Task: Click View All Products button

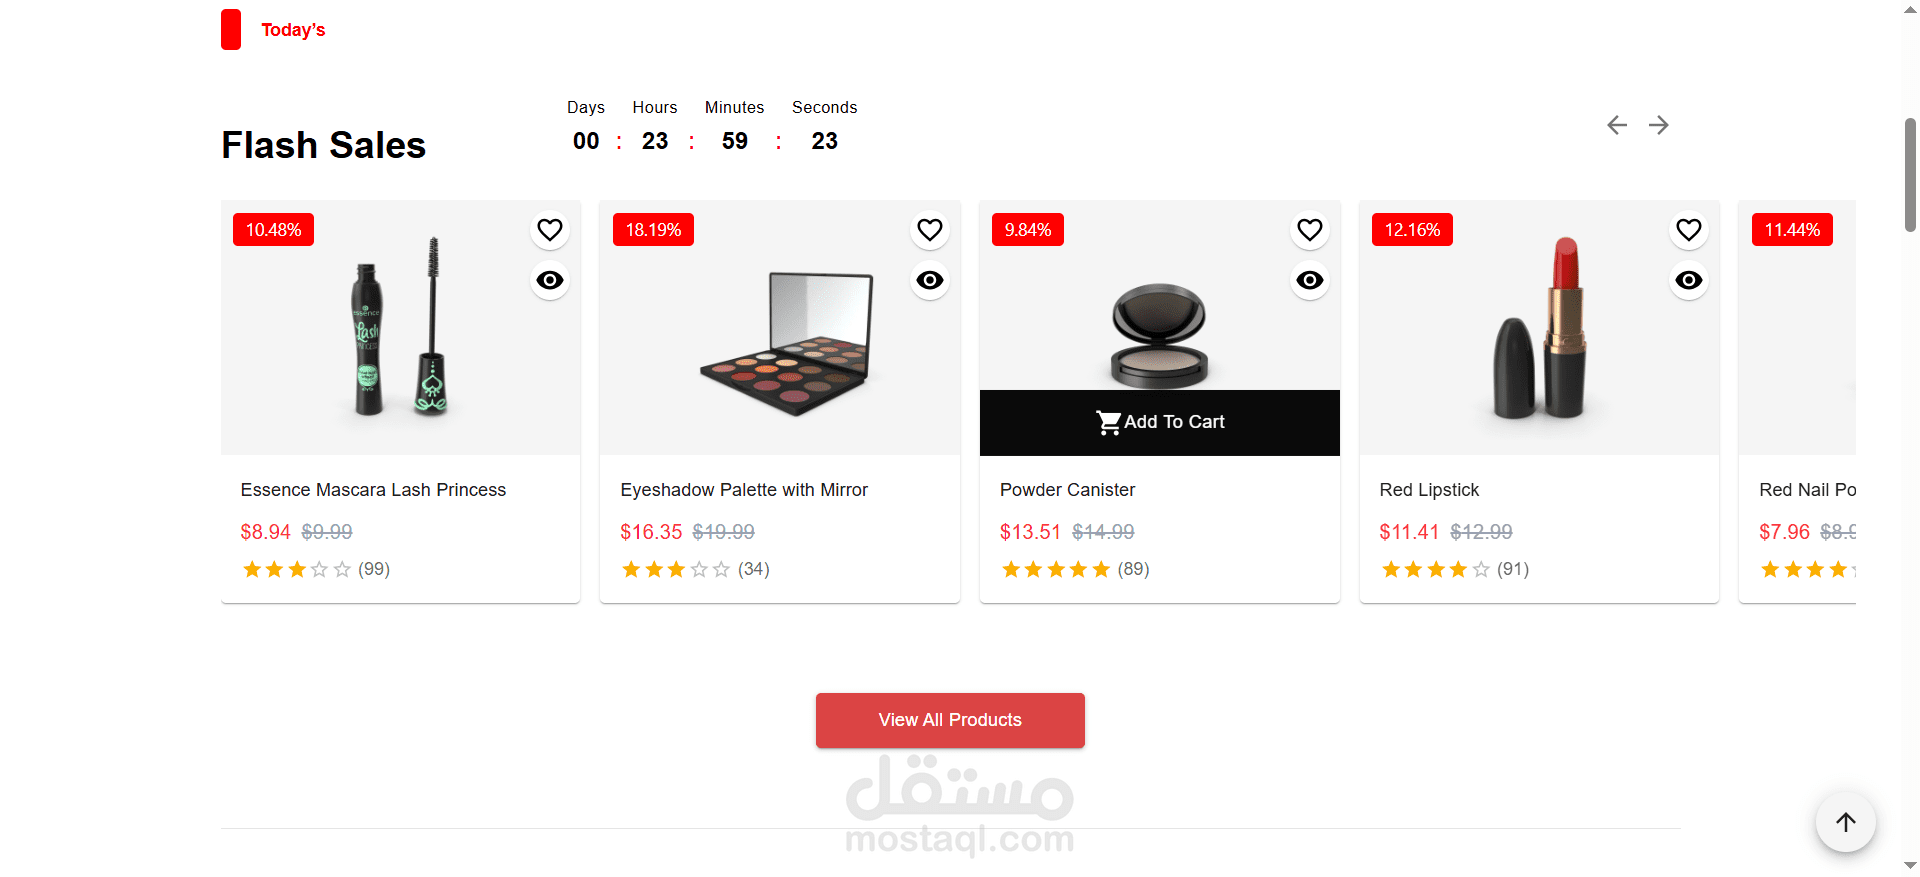Action: click(950, 720)
